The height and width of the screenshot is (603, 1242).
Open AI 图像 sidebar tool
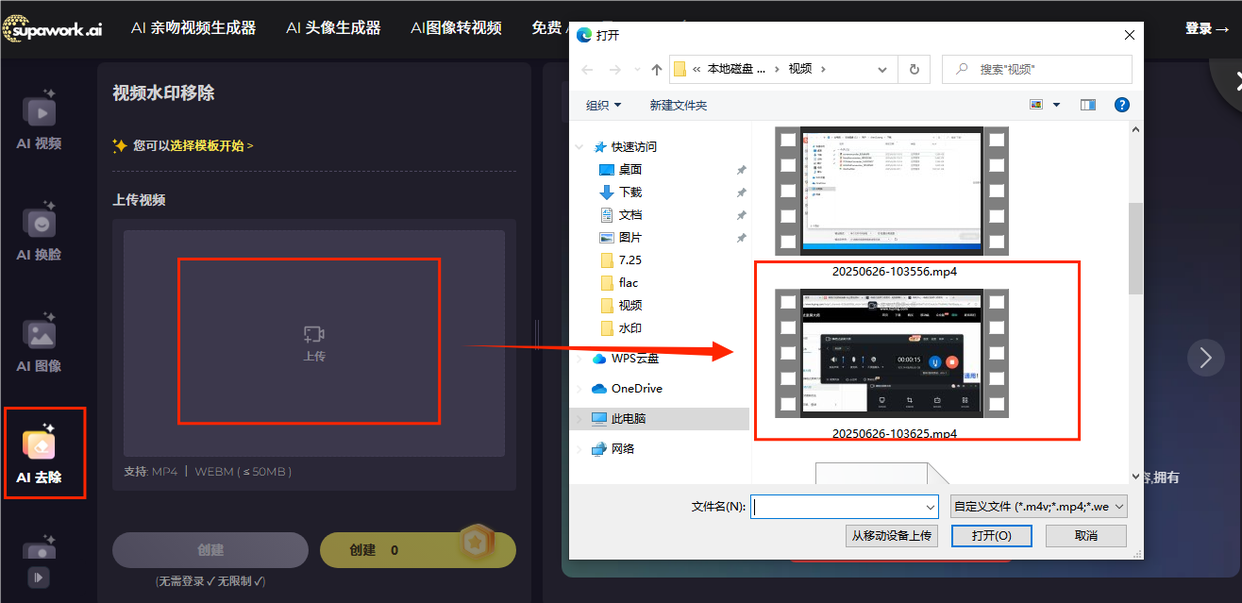point(39,343)
